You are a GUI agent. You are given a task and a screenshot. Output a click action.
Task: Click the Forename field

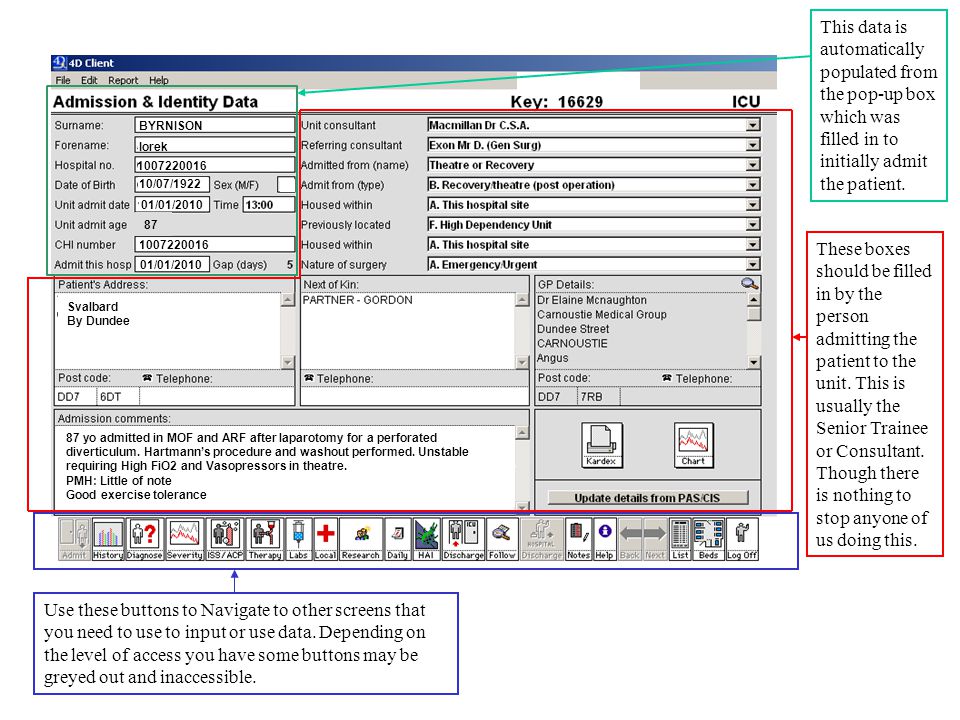pyautogui.click(x=214, y=145)
